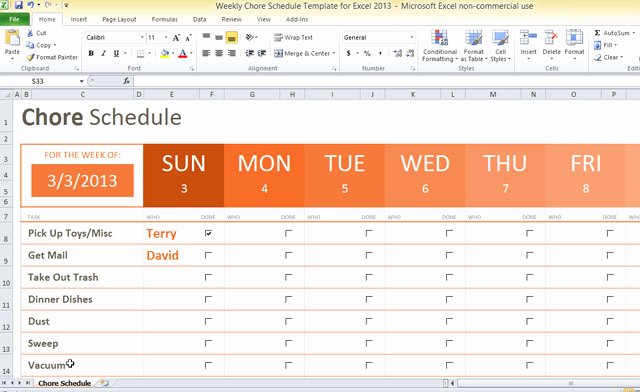Click the Cut scissors icon

30,33
